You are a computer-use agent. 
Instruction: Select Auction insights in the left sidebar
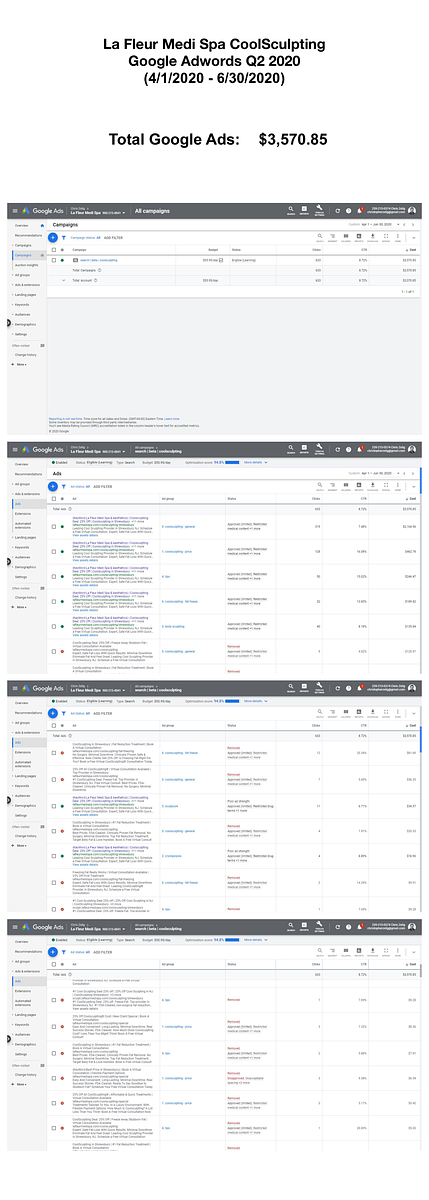[x=27, y=265]
